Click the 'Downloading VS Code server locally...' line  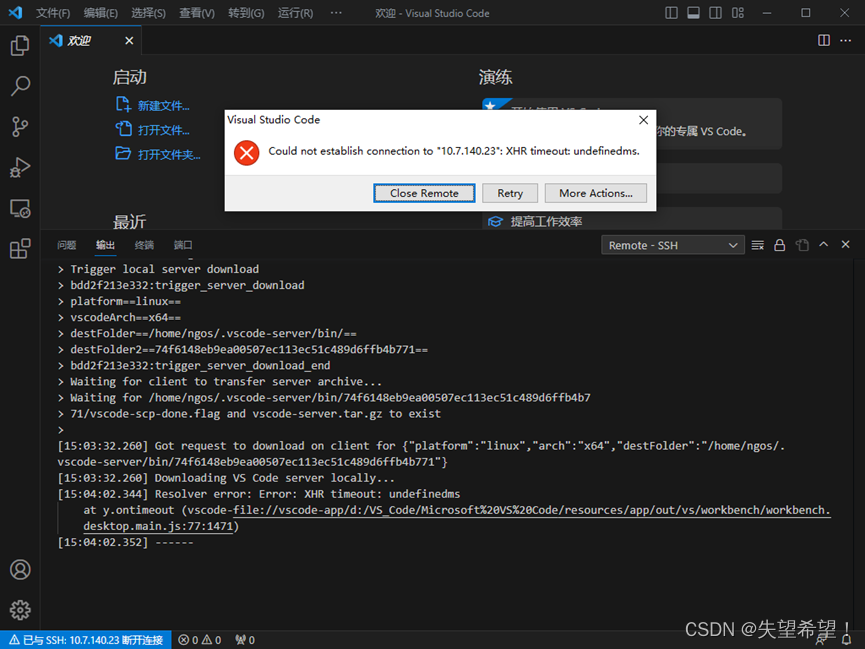click(x=226, y=478)
